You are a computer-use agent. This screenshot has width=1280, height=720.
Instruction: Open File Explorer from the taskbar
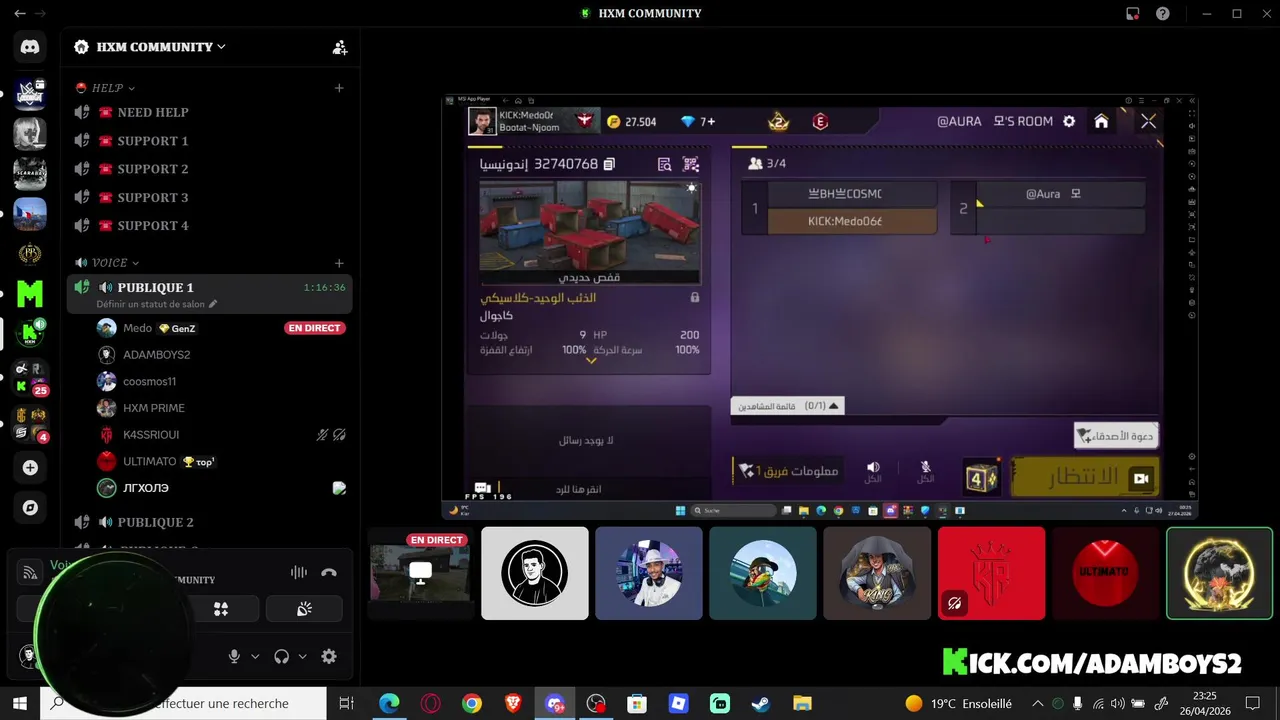point(802,703)
